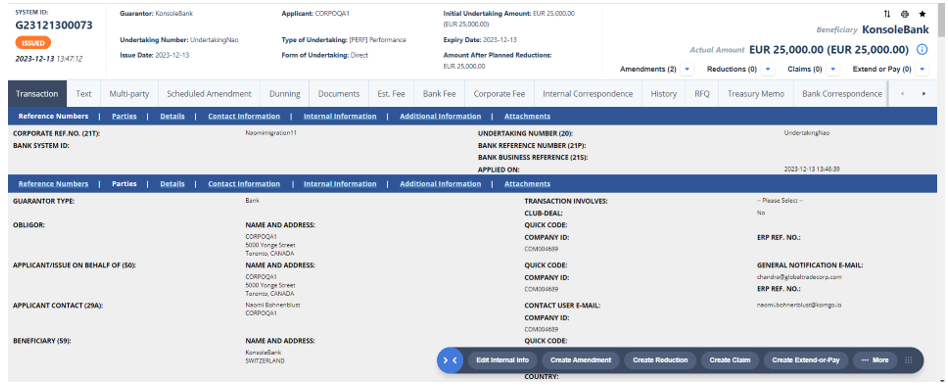
Task: Jump to Additional Information in second section bar
Action: [x=440, y=184]
